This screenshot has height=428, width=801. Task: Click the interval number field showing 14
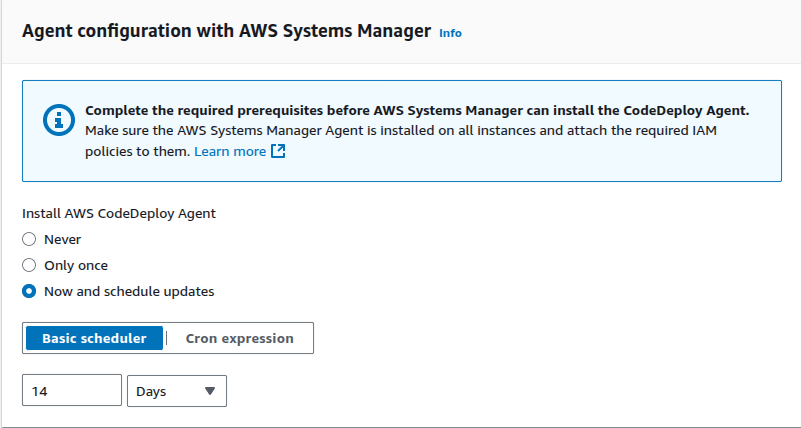[71, 392]
